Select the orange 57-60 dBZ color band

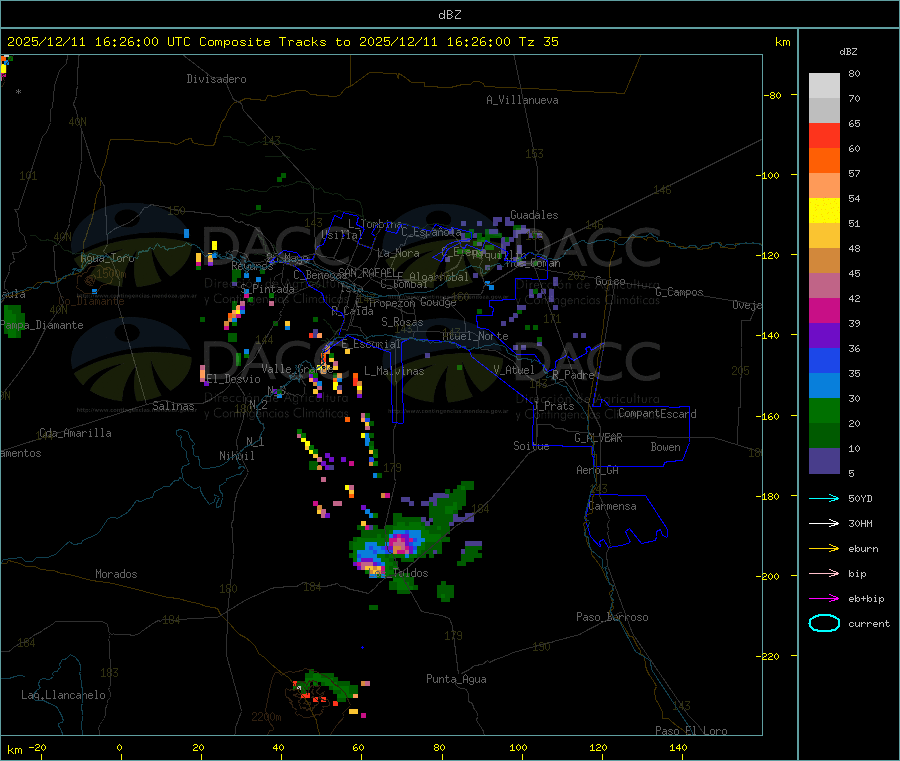point(824,161)
